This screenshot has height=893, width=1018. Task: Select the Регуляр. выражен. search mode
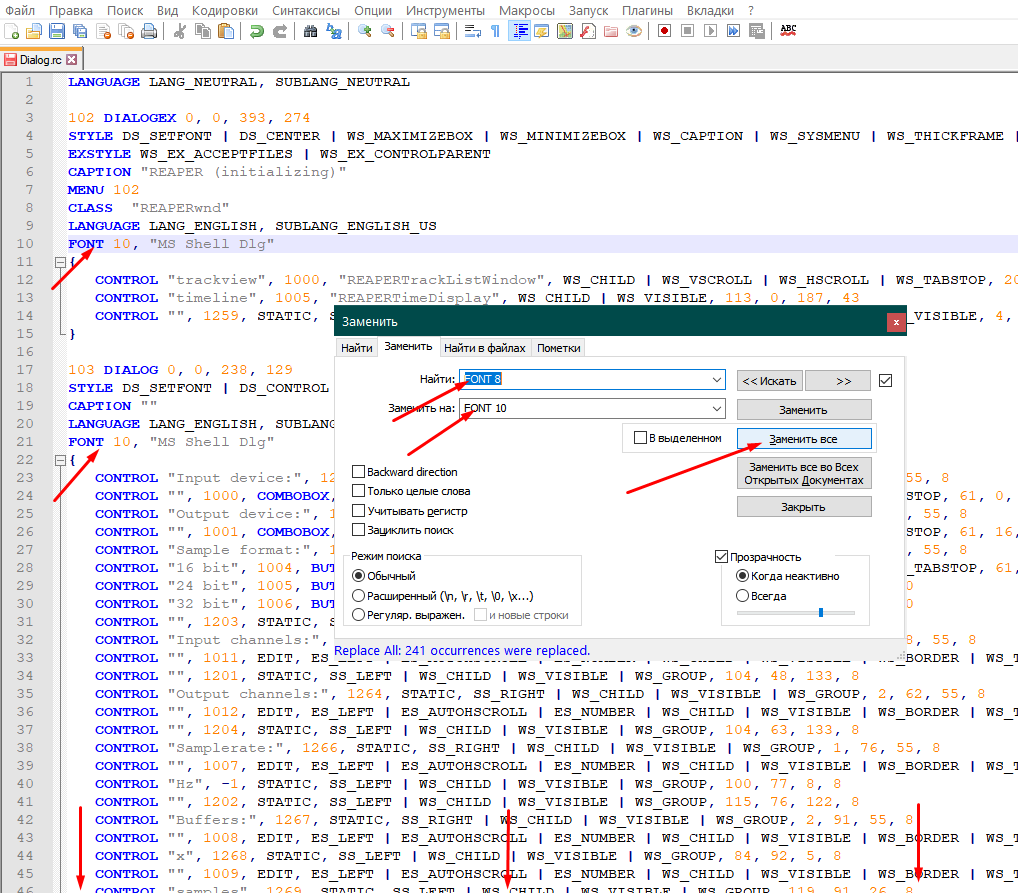pos(358,615)
